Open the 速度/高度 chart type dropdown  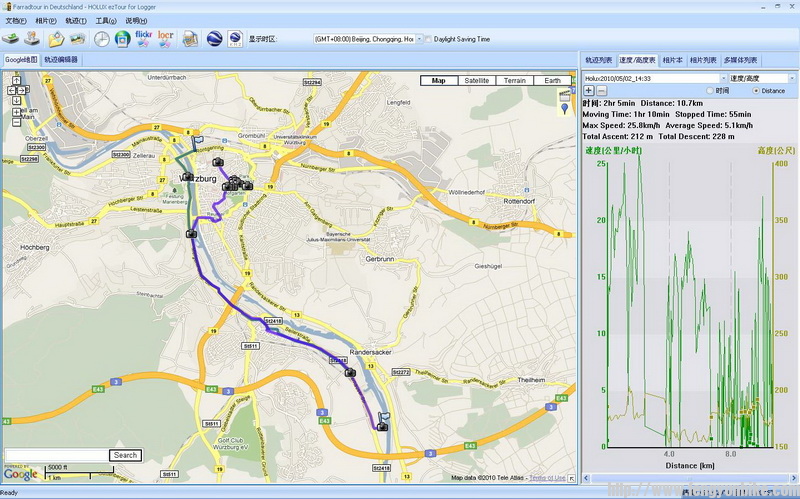[789, 77]
